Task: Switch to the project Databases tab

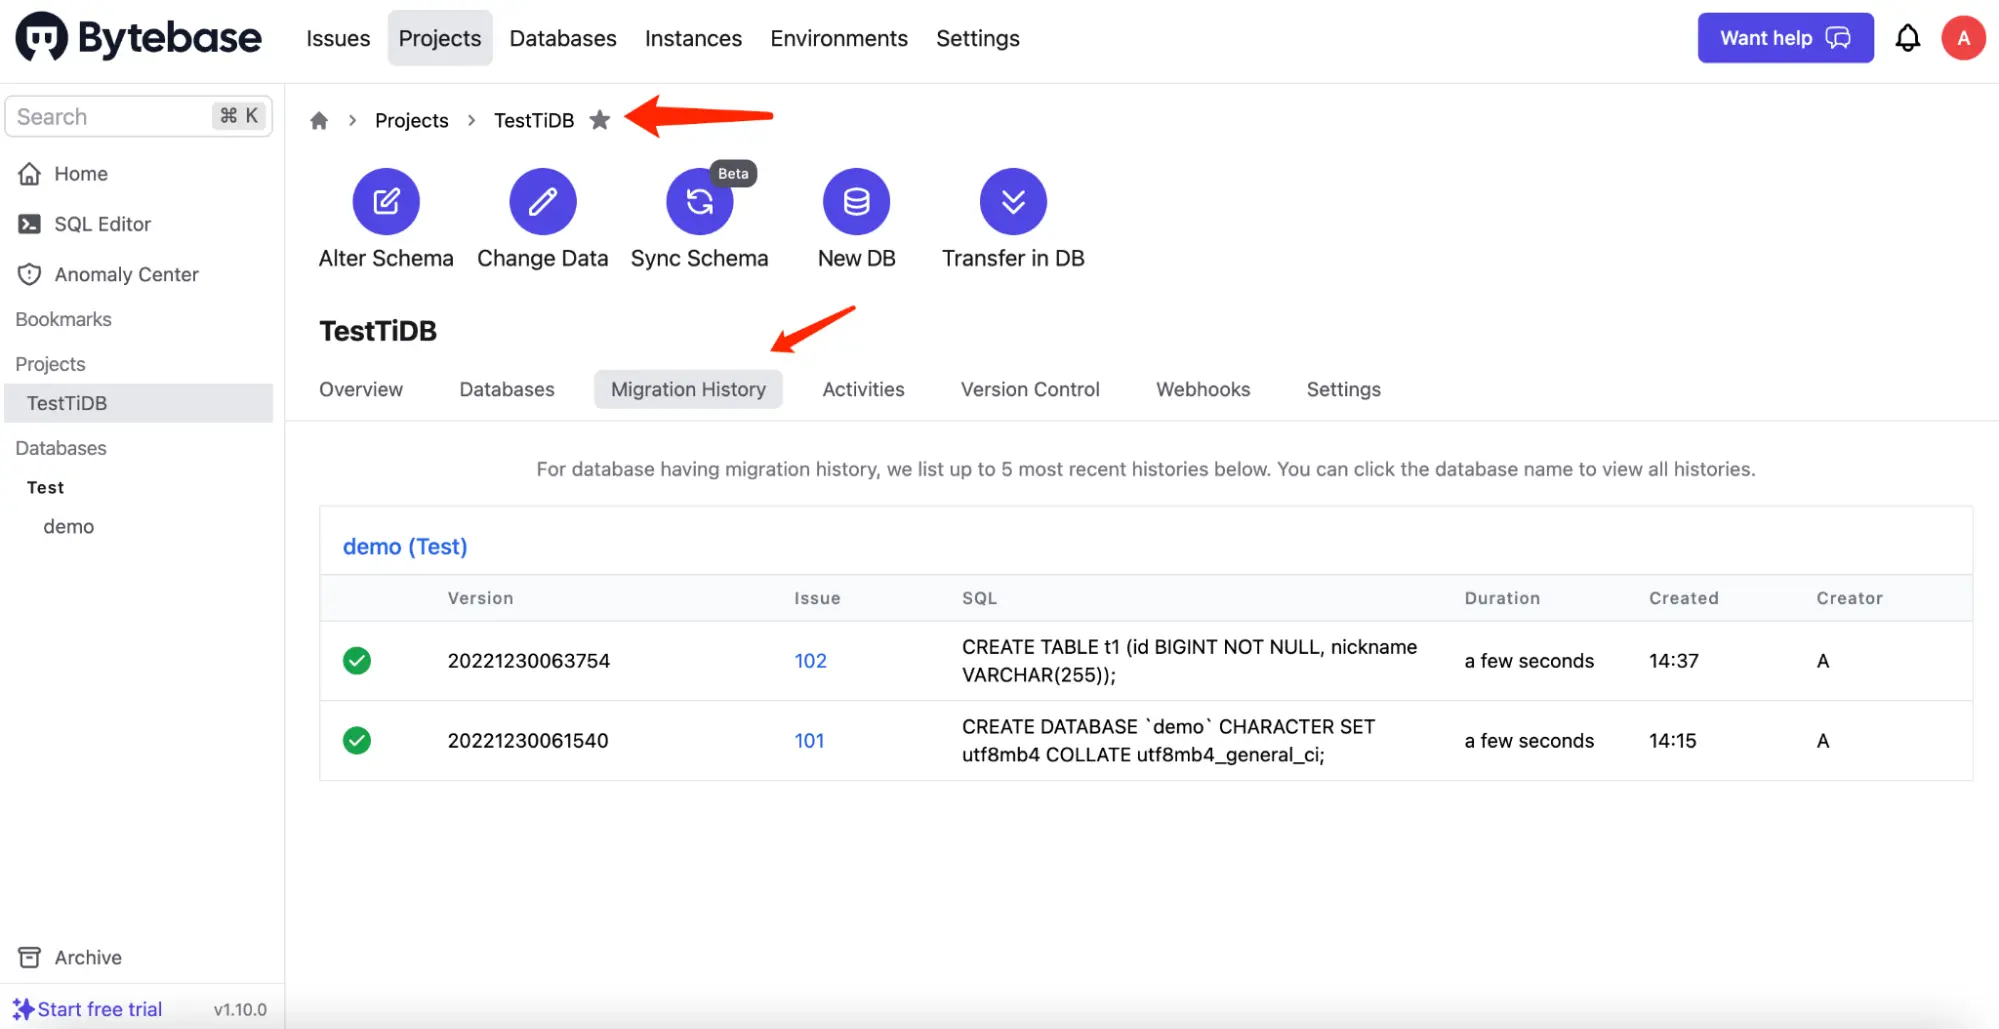Action: tap(507, 389)
